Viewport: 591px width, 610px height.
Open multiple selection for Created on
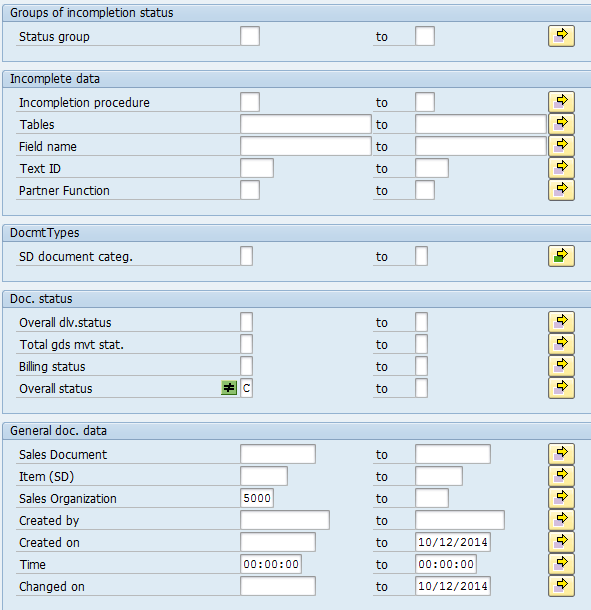point(561,542)
